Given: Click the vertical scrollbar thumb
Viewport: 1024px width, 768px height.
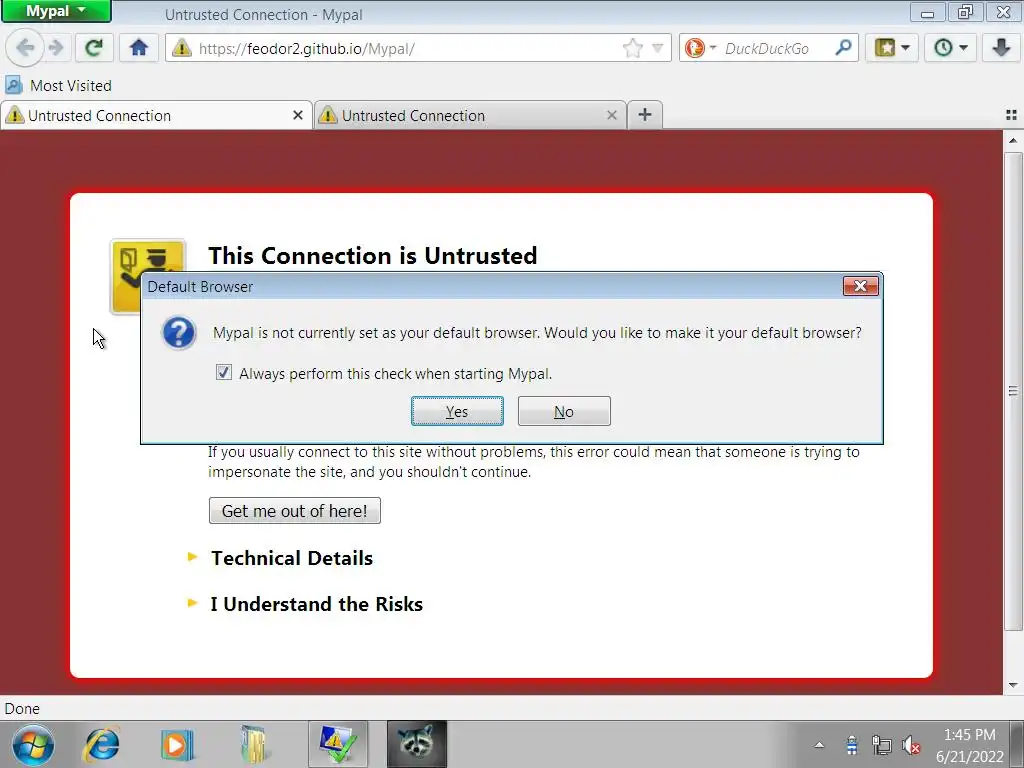Looking at the screenshot, I should (x=1013, y=392).
